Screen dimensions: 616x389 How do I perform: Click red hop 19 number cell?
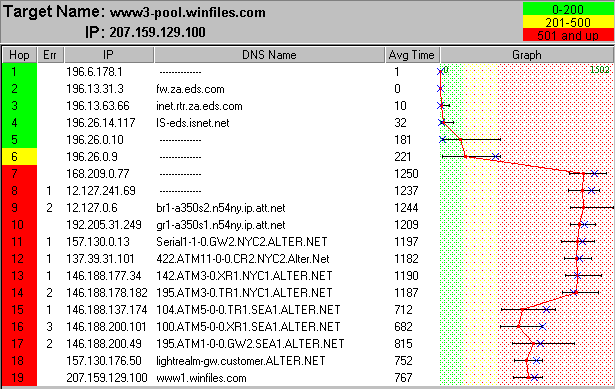click(x=19, y=378)
